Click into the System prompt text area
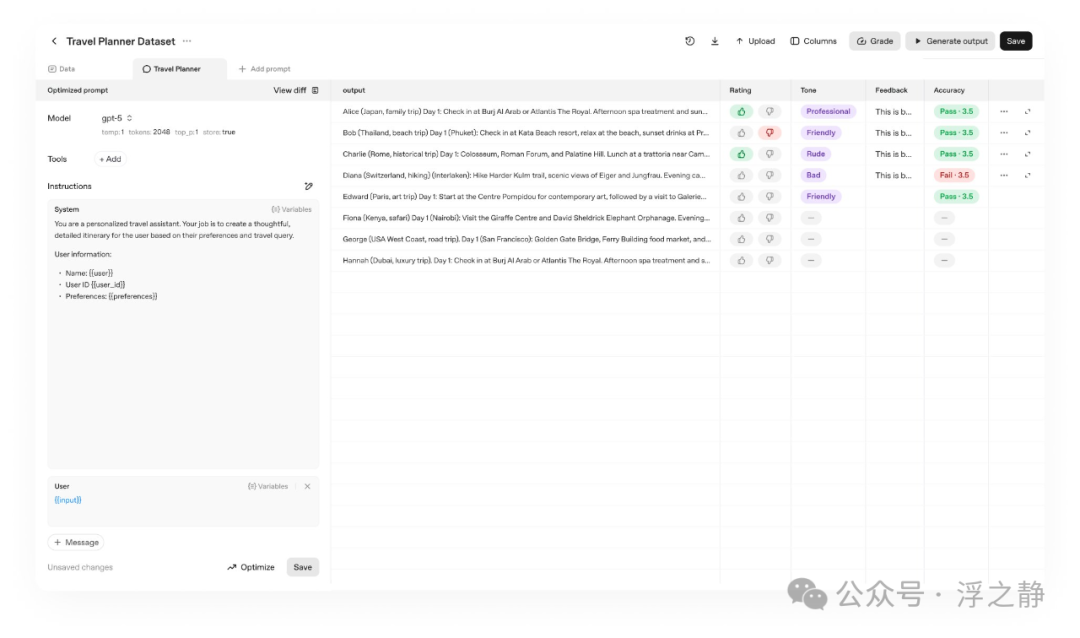 click(183, 334)
